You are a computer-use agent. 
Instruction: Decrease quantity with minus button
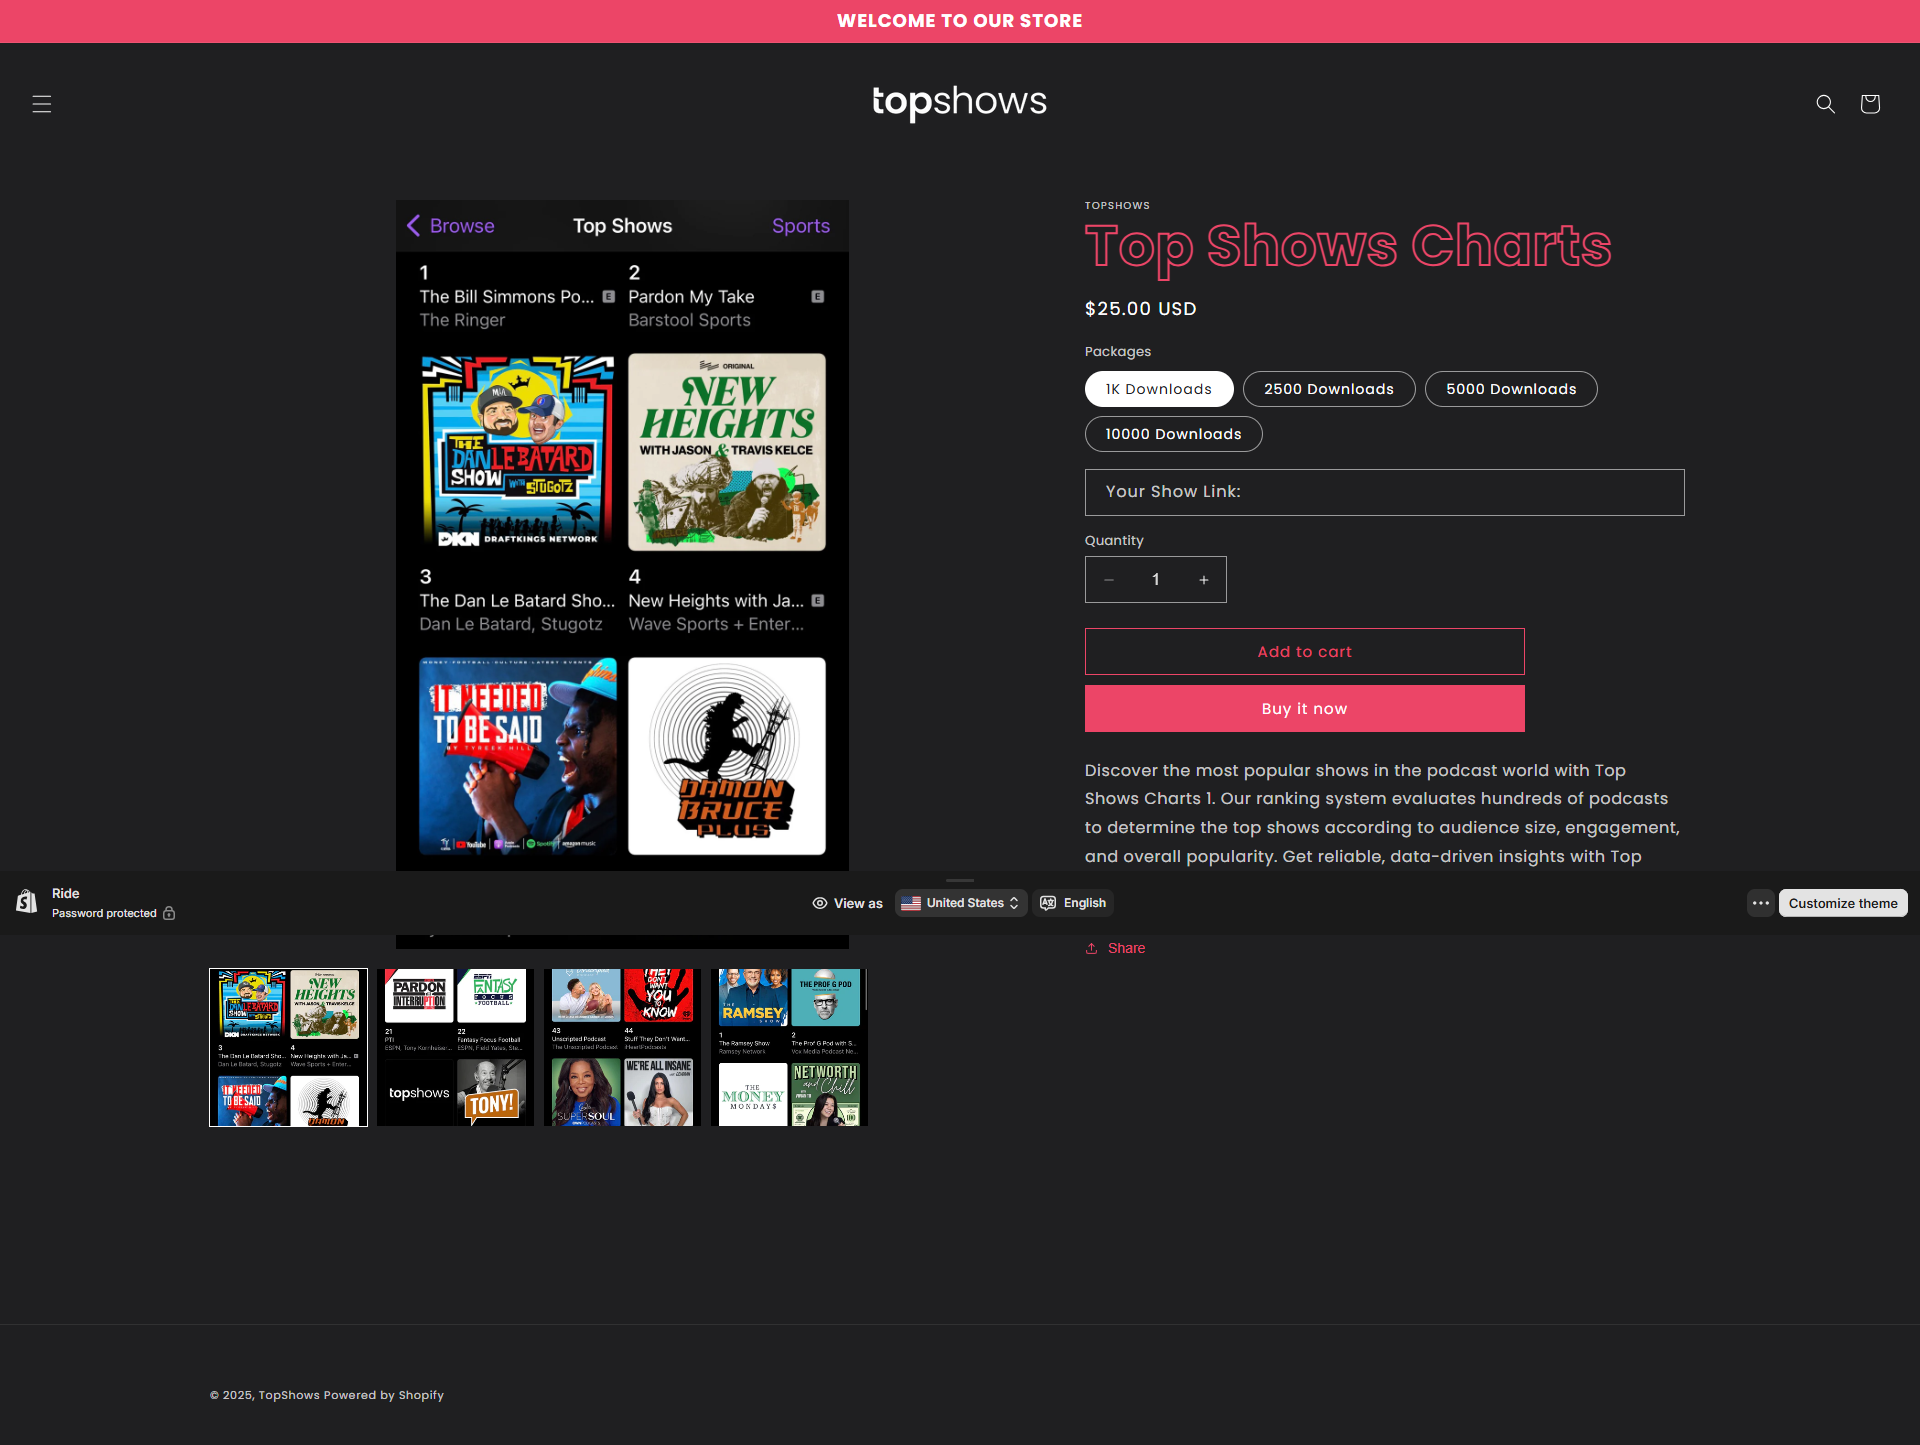(x=1109, y=580)
